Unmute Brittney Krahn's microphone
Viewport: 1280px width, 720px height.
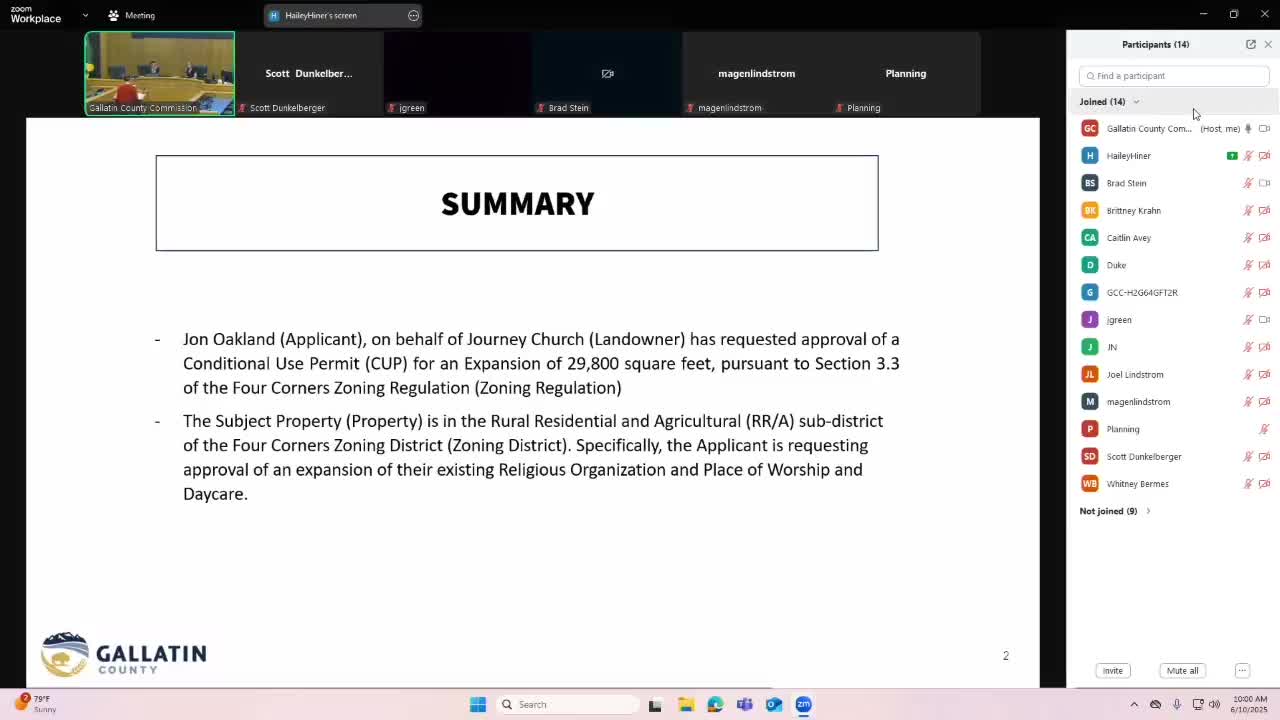point(1248,211)
